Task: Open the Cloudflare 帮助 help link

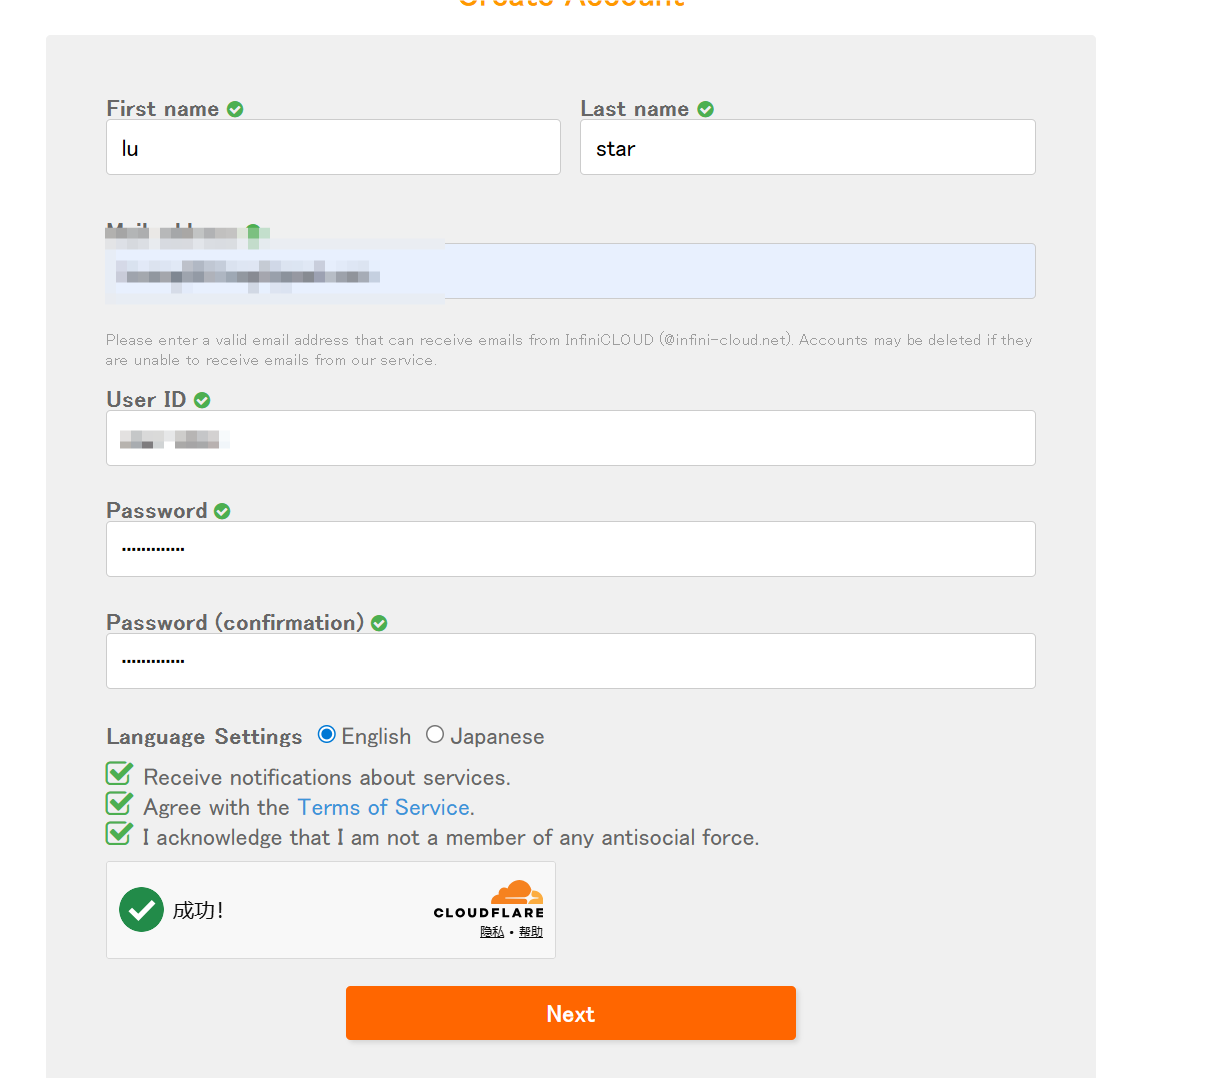Action: tap(531, 932)
